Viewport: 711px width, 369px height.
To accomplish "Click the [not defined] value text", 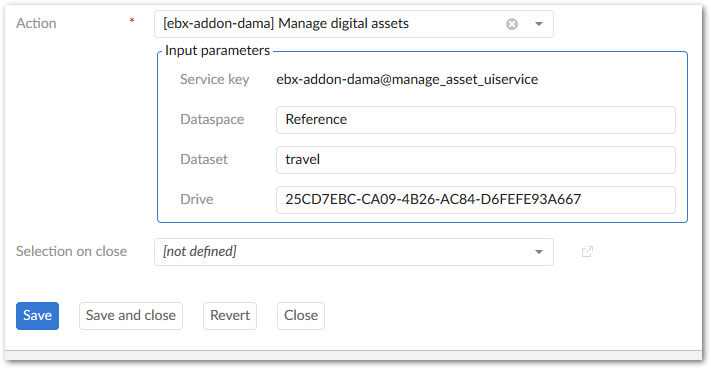I will pos(200,251).
